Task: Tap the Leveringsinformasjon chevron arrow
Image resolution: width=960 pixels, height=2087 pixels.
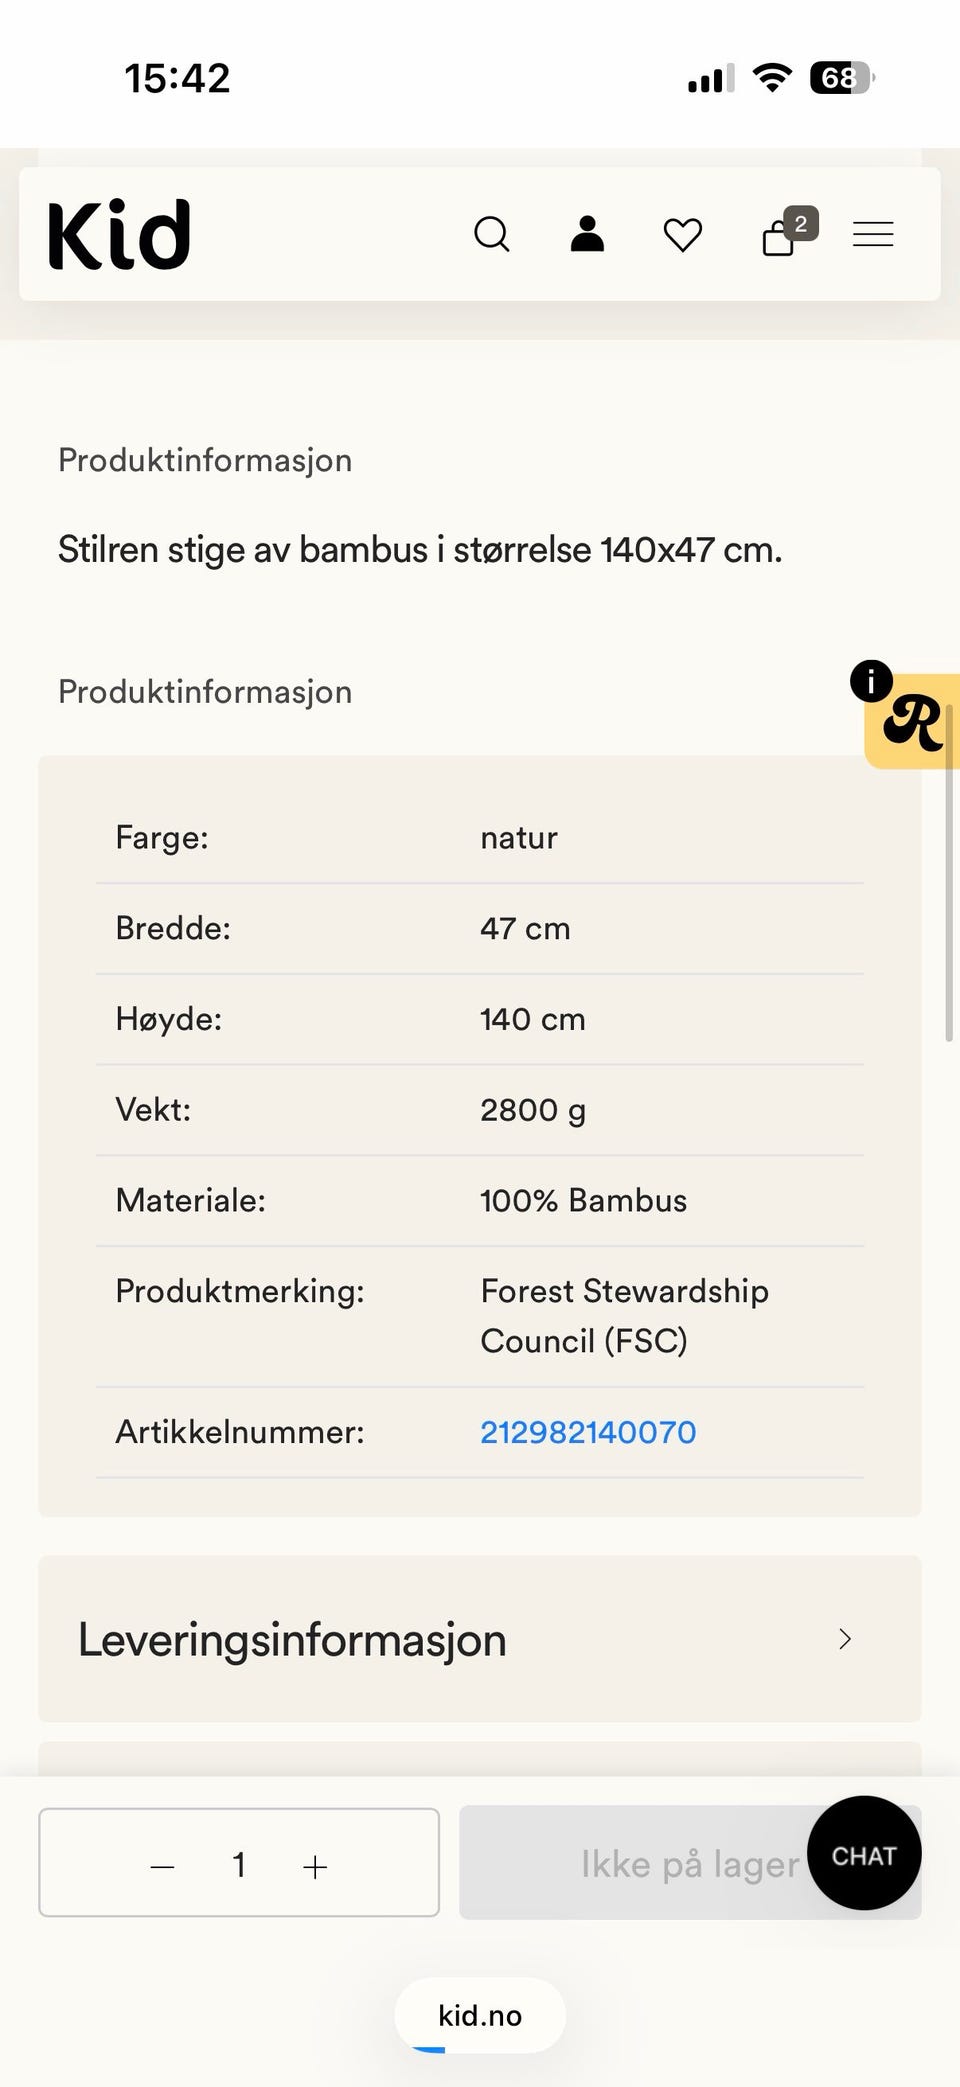Action: point(845,1639)
